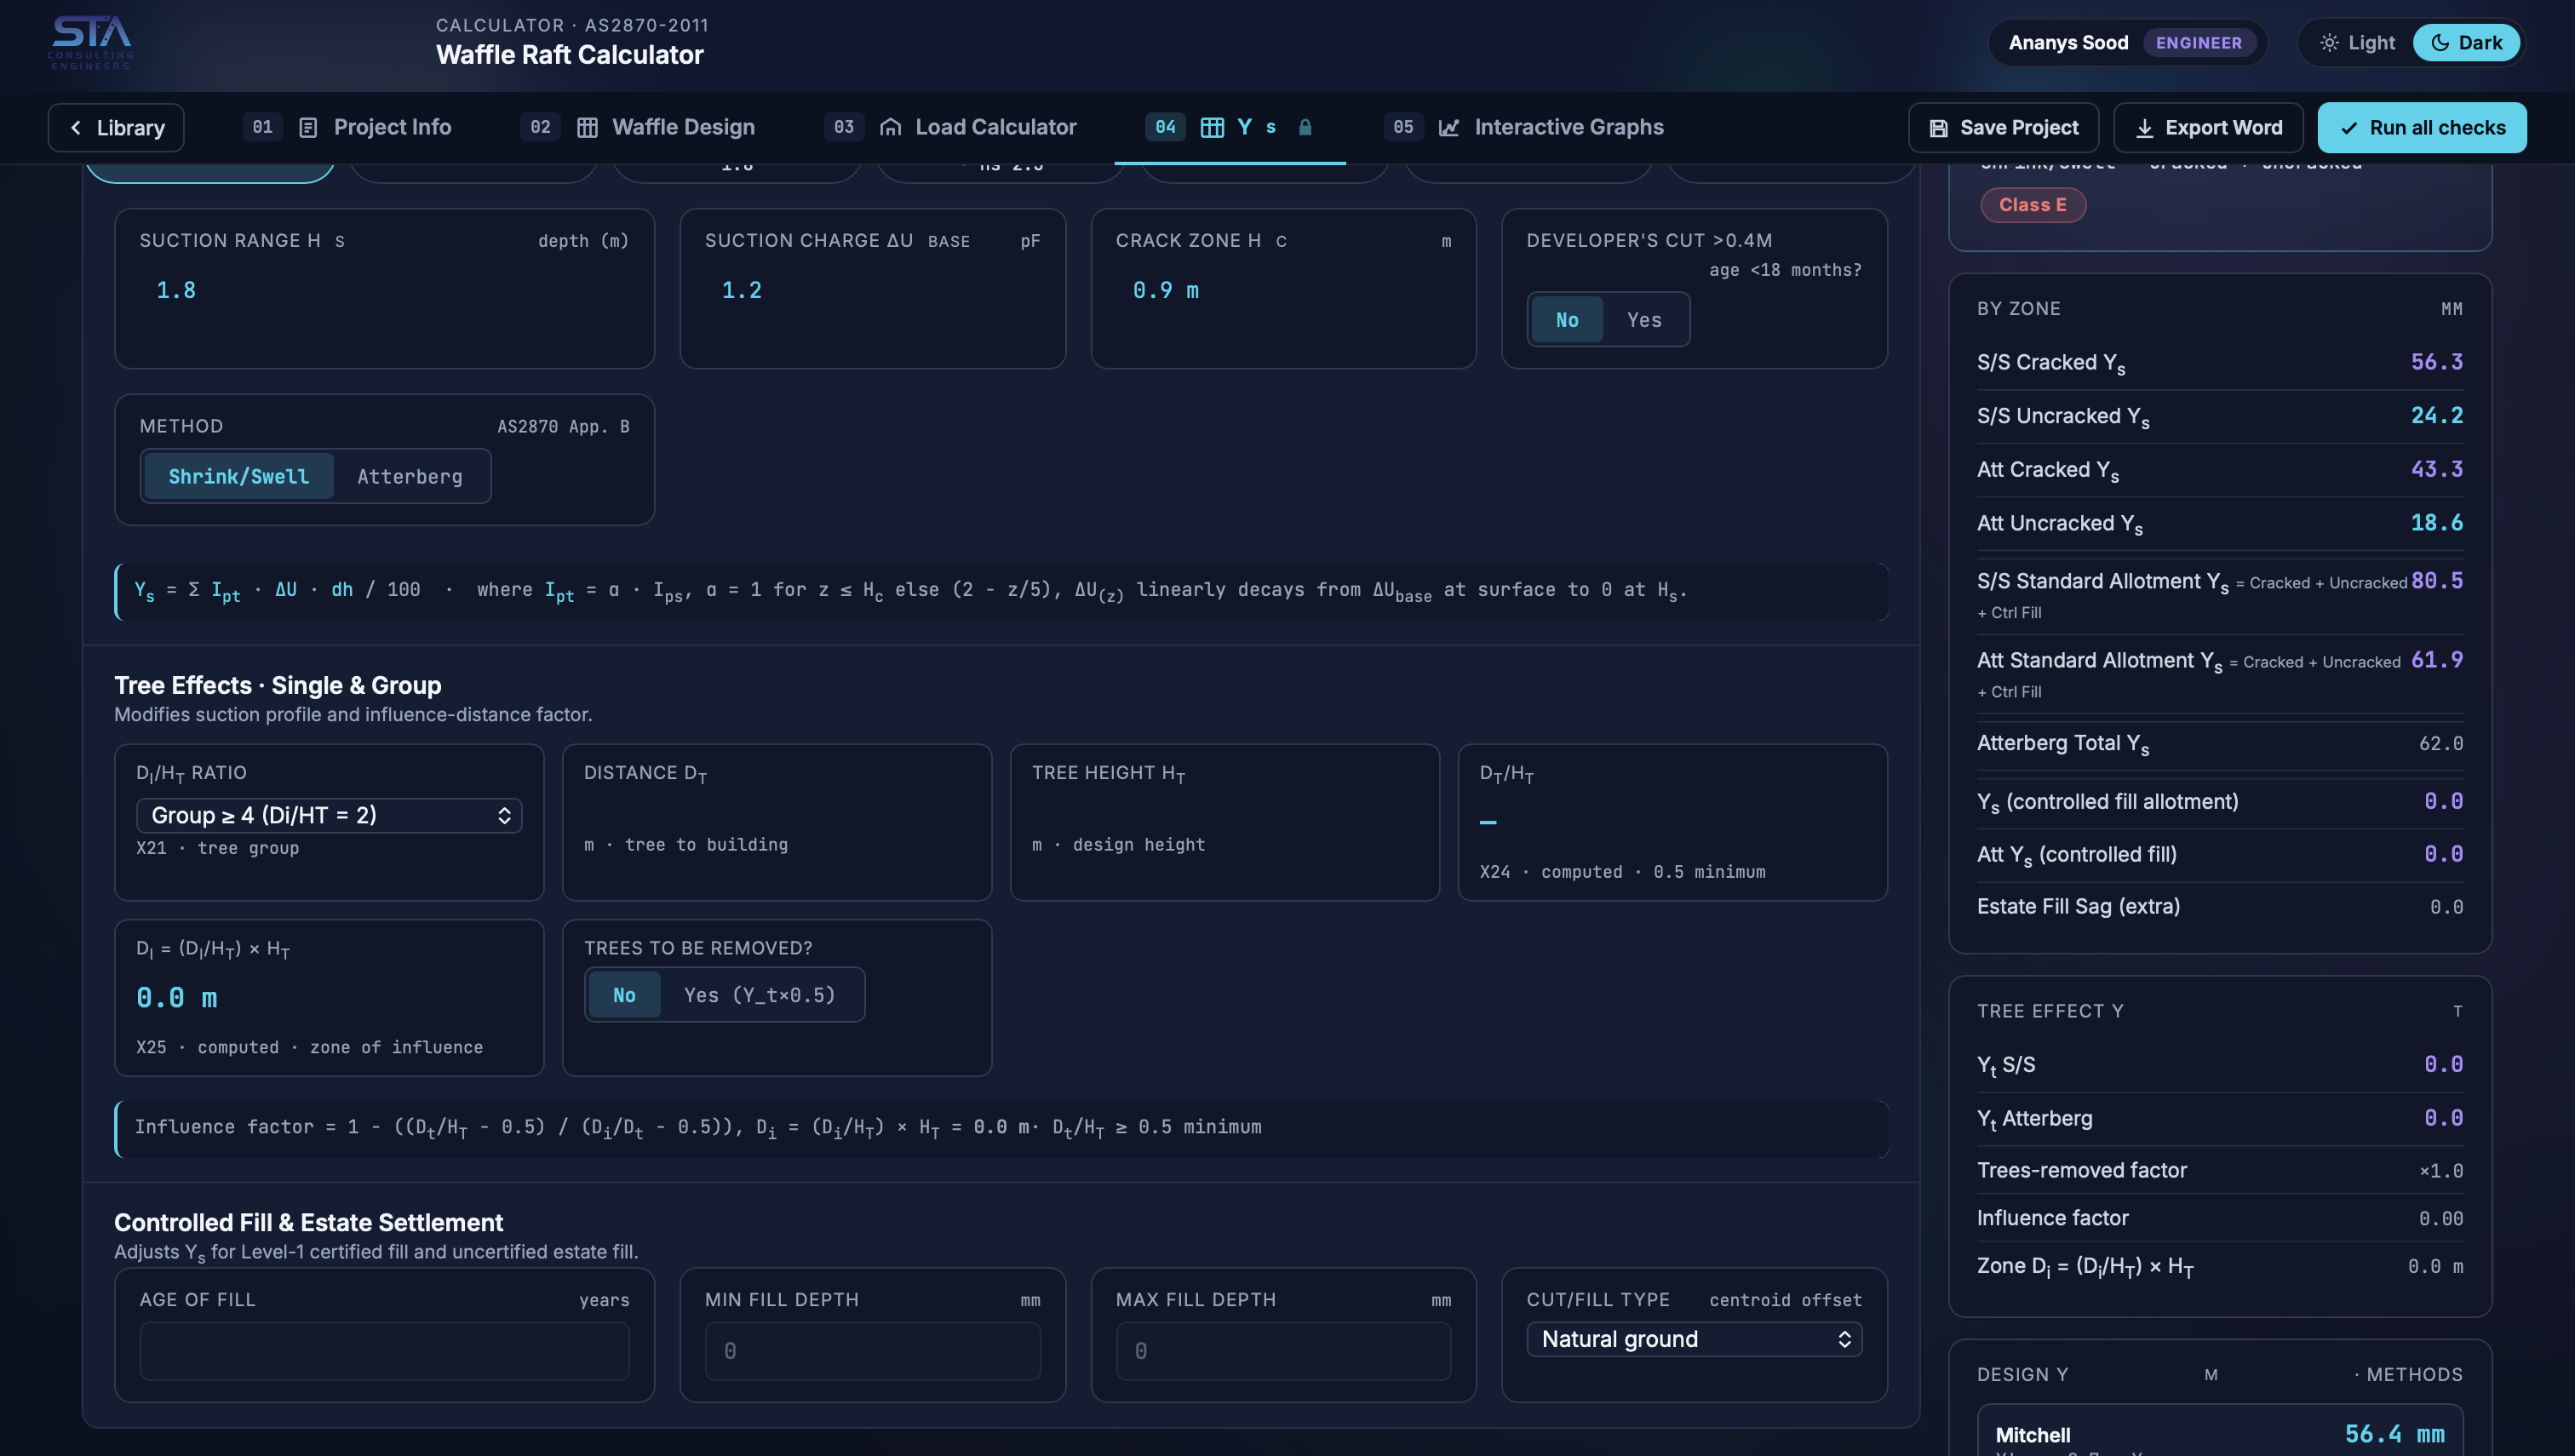Click Att Standard Allotment value 61.9

pyautogui.click(x=2436, y=660)
